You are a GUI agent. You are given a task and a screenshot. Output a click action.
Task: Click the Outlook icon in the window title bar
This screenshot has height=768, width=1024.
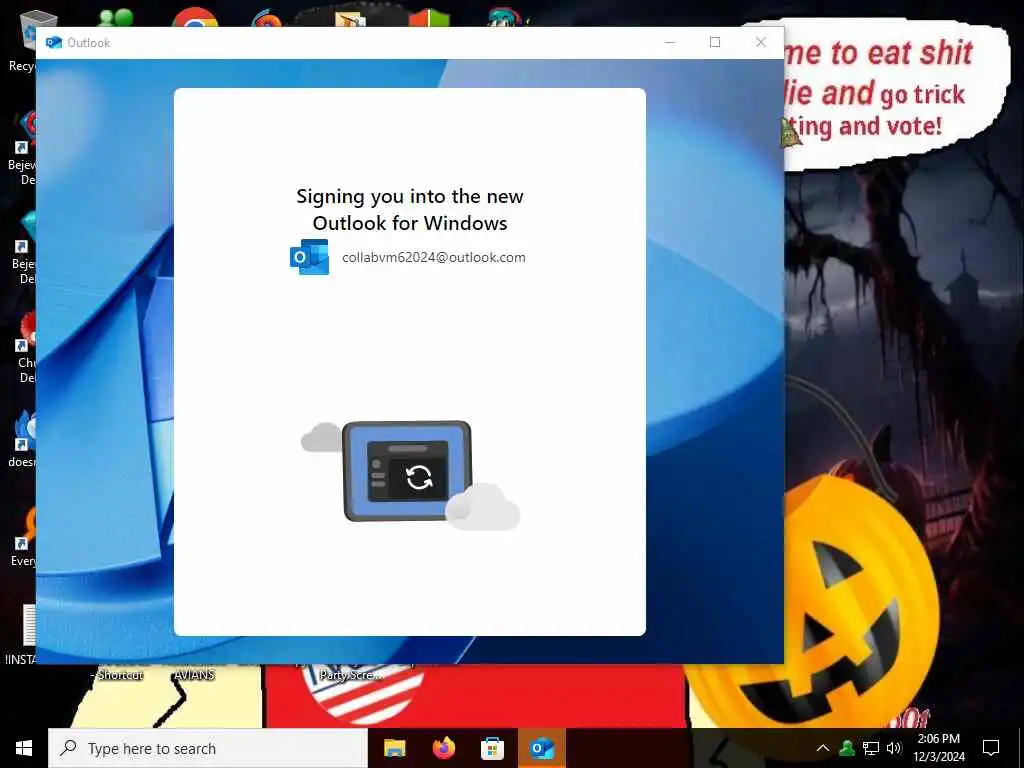click(x=54, y=42)
